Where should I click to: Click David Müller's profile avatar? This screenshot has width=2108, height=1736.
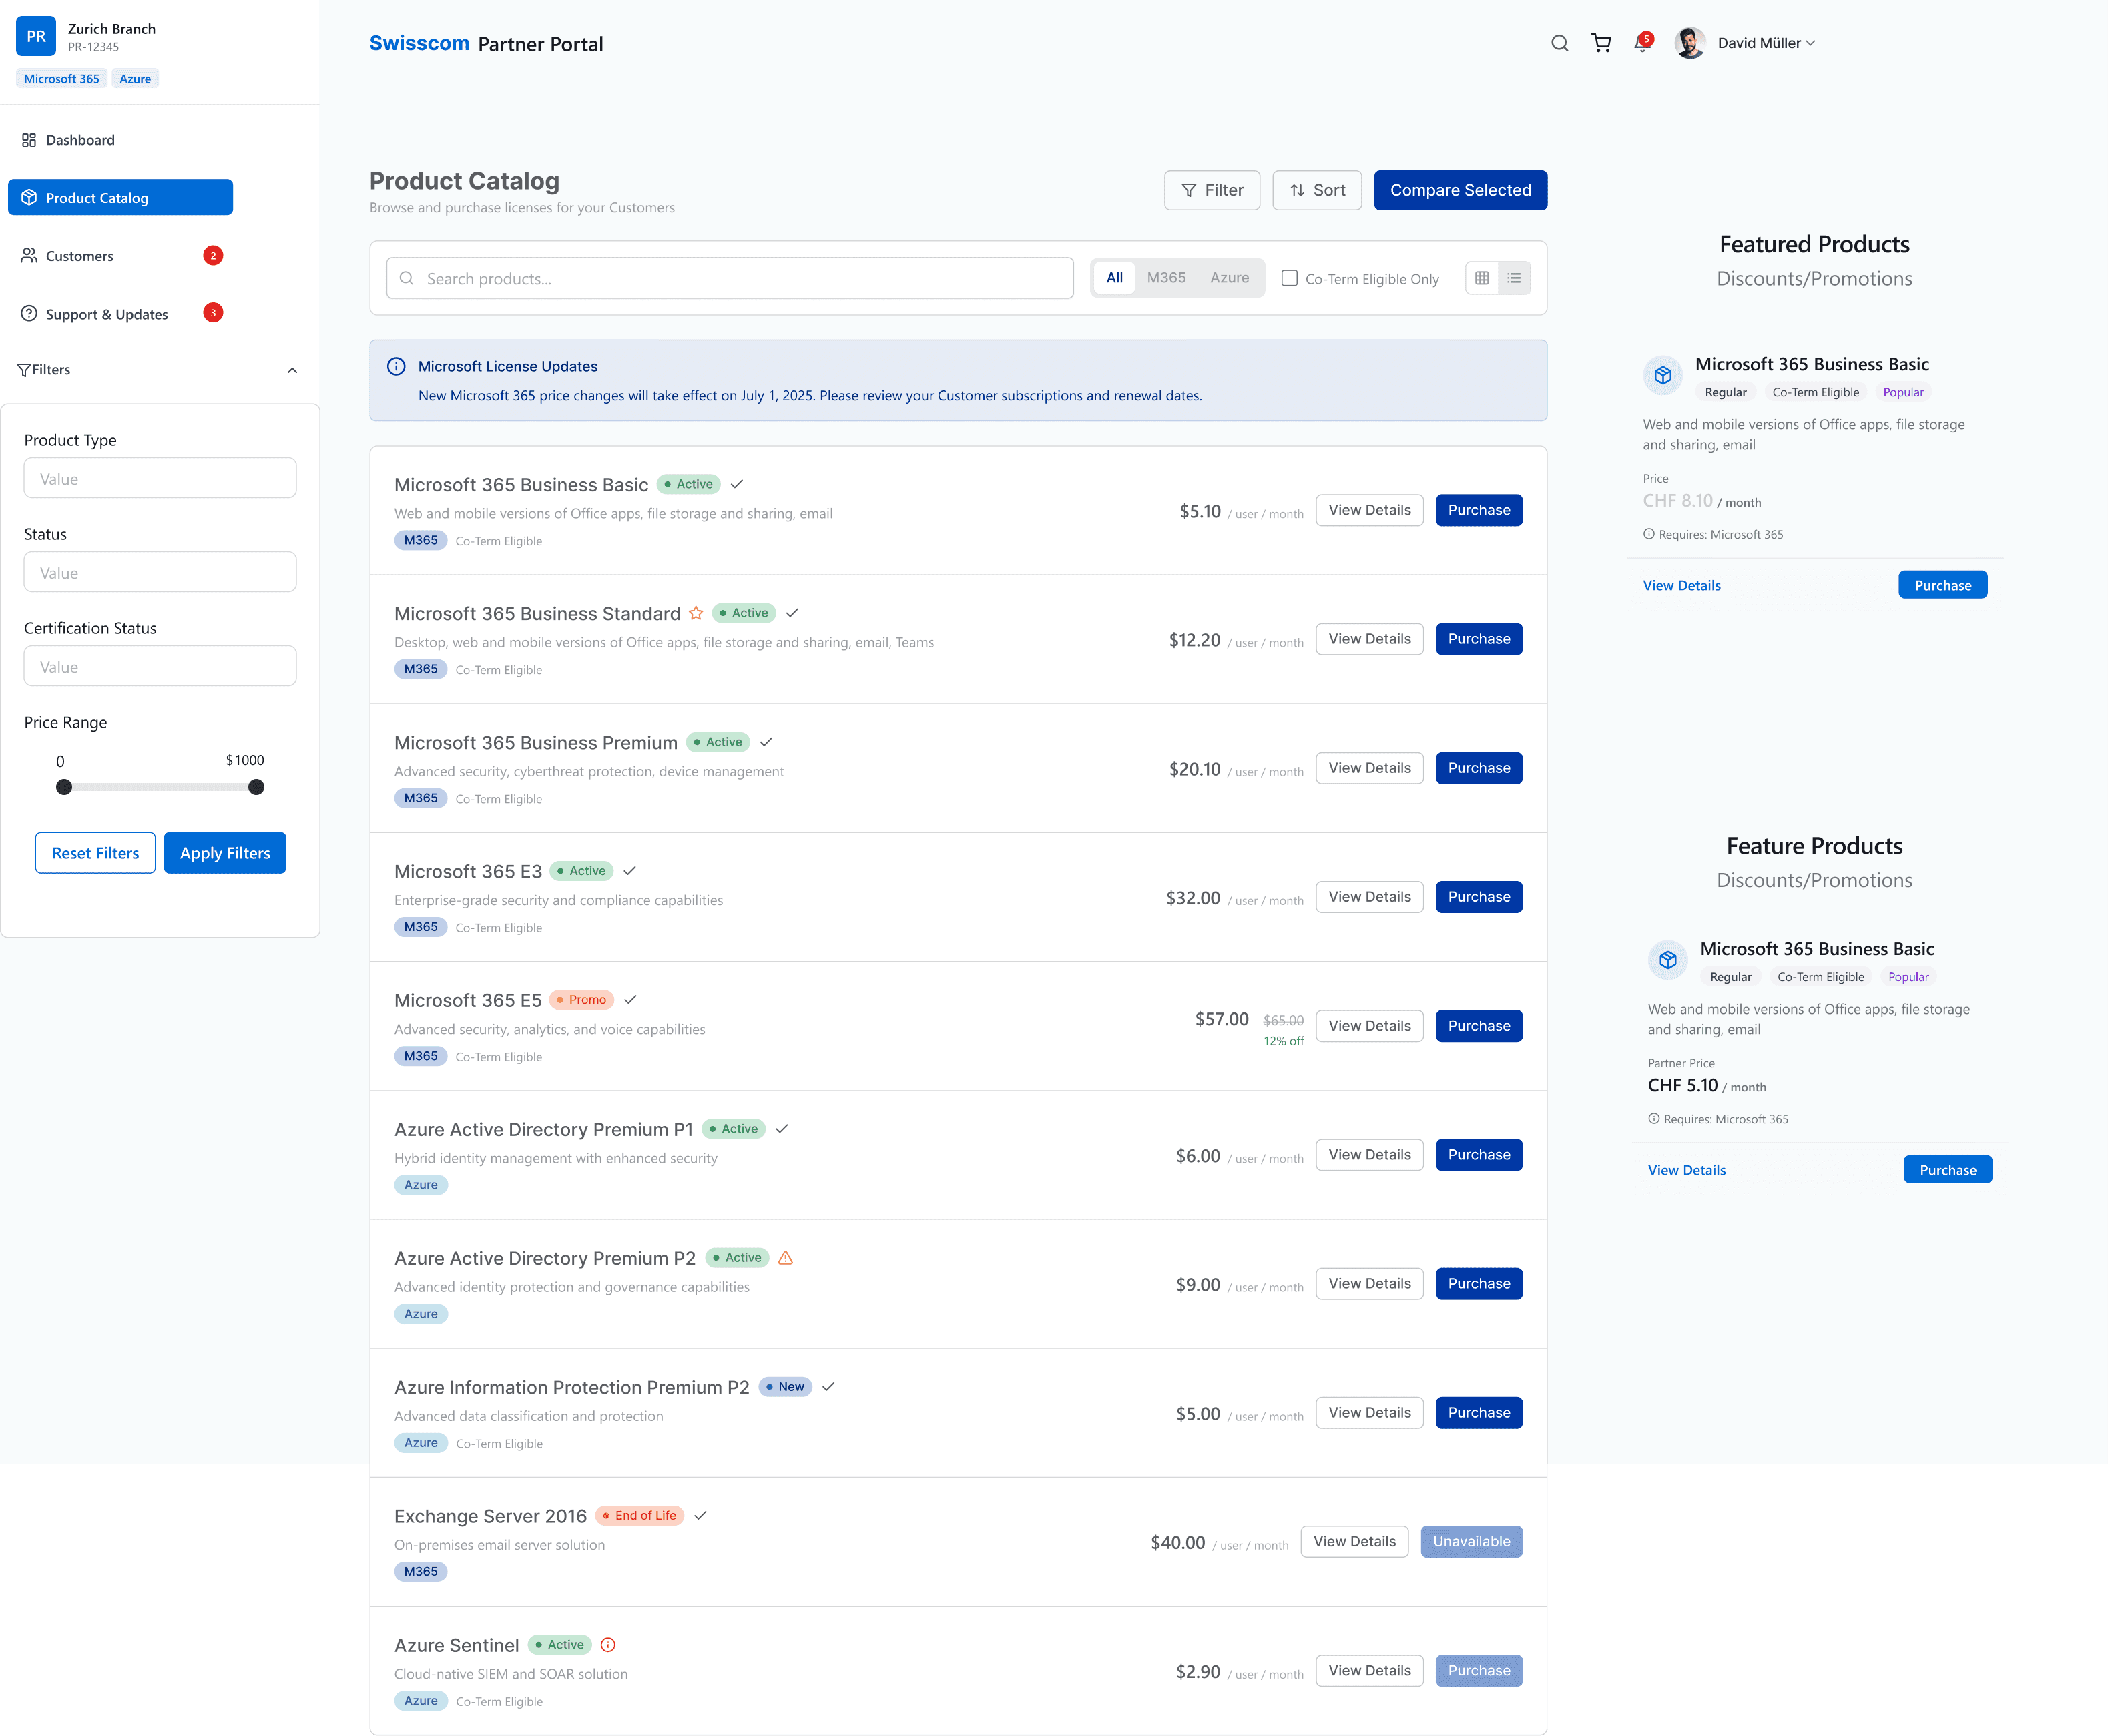[x=1690, y=43]
